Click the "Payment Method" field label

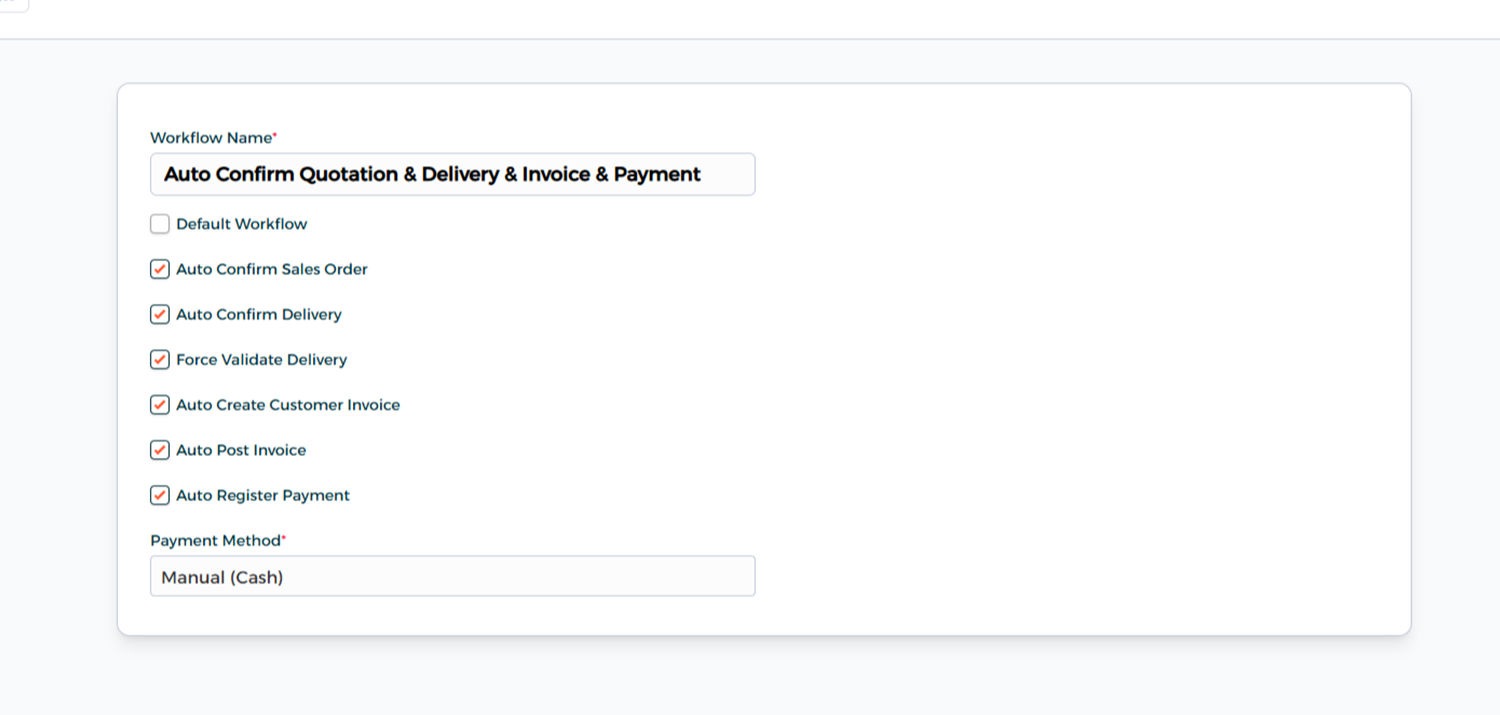pyautogui.click(x=215, y=541)
